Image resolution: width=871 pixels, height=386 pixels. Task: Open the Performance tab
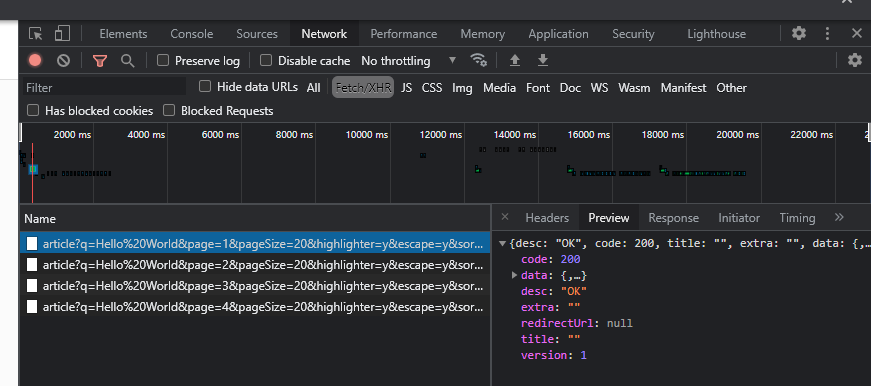tap(404, 34)
